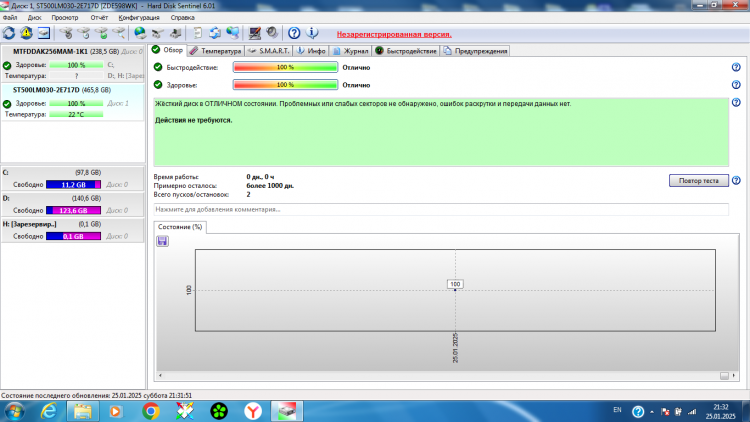Click the Повтор теста button
The width and height of the screenshot is (750, 422).
click(699, 180)
